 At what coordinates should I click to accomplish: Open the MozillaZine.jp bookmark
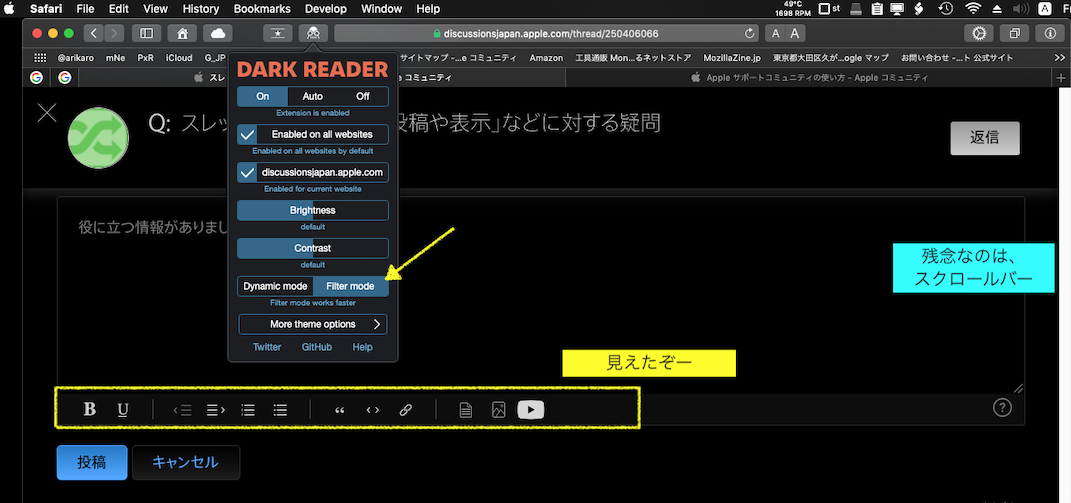(x=732, y=58)
